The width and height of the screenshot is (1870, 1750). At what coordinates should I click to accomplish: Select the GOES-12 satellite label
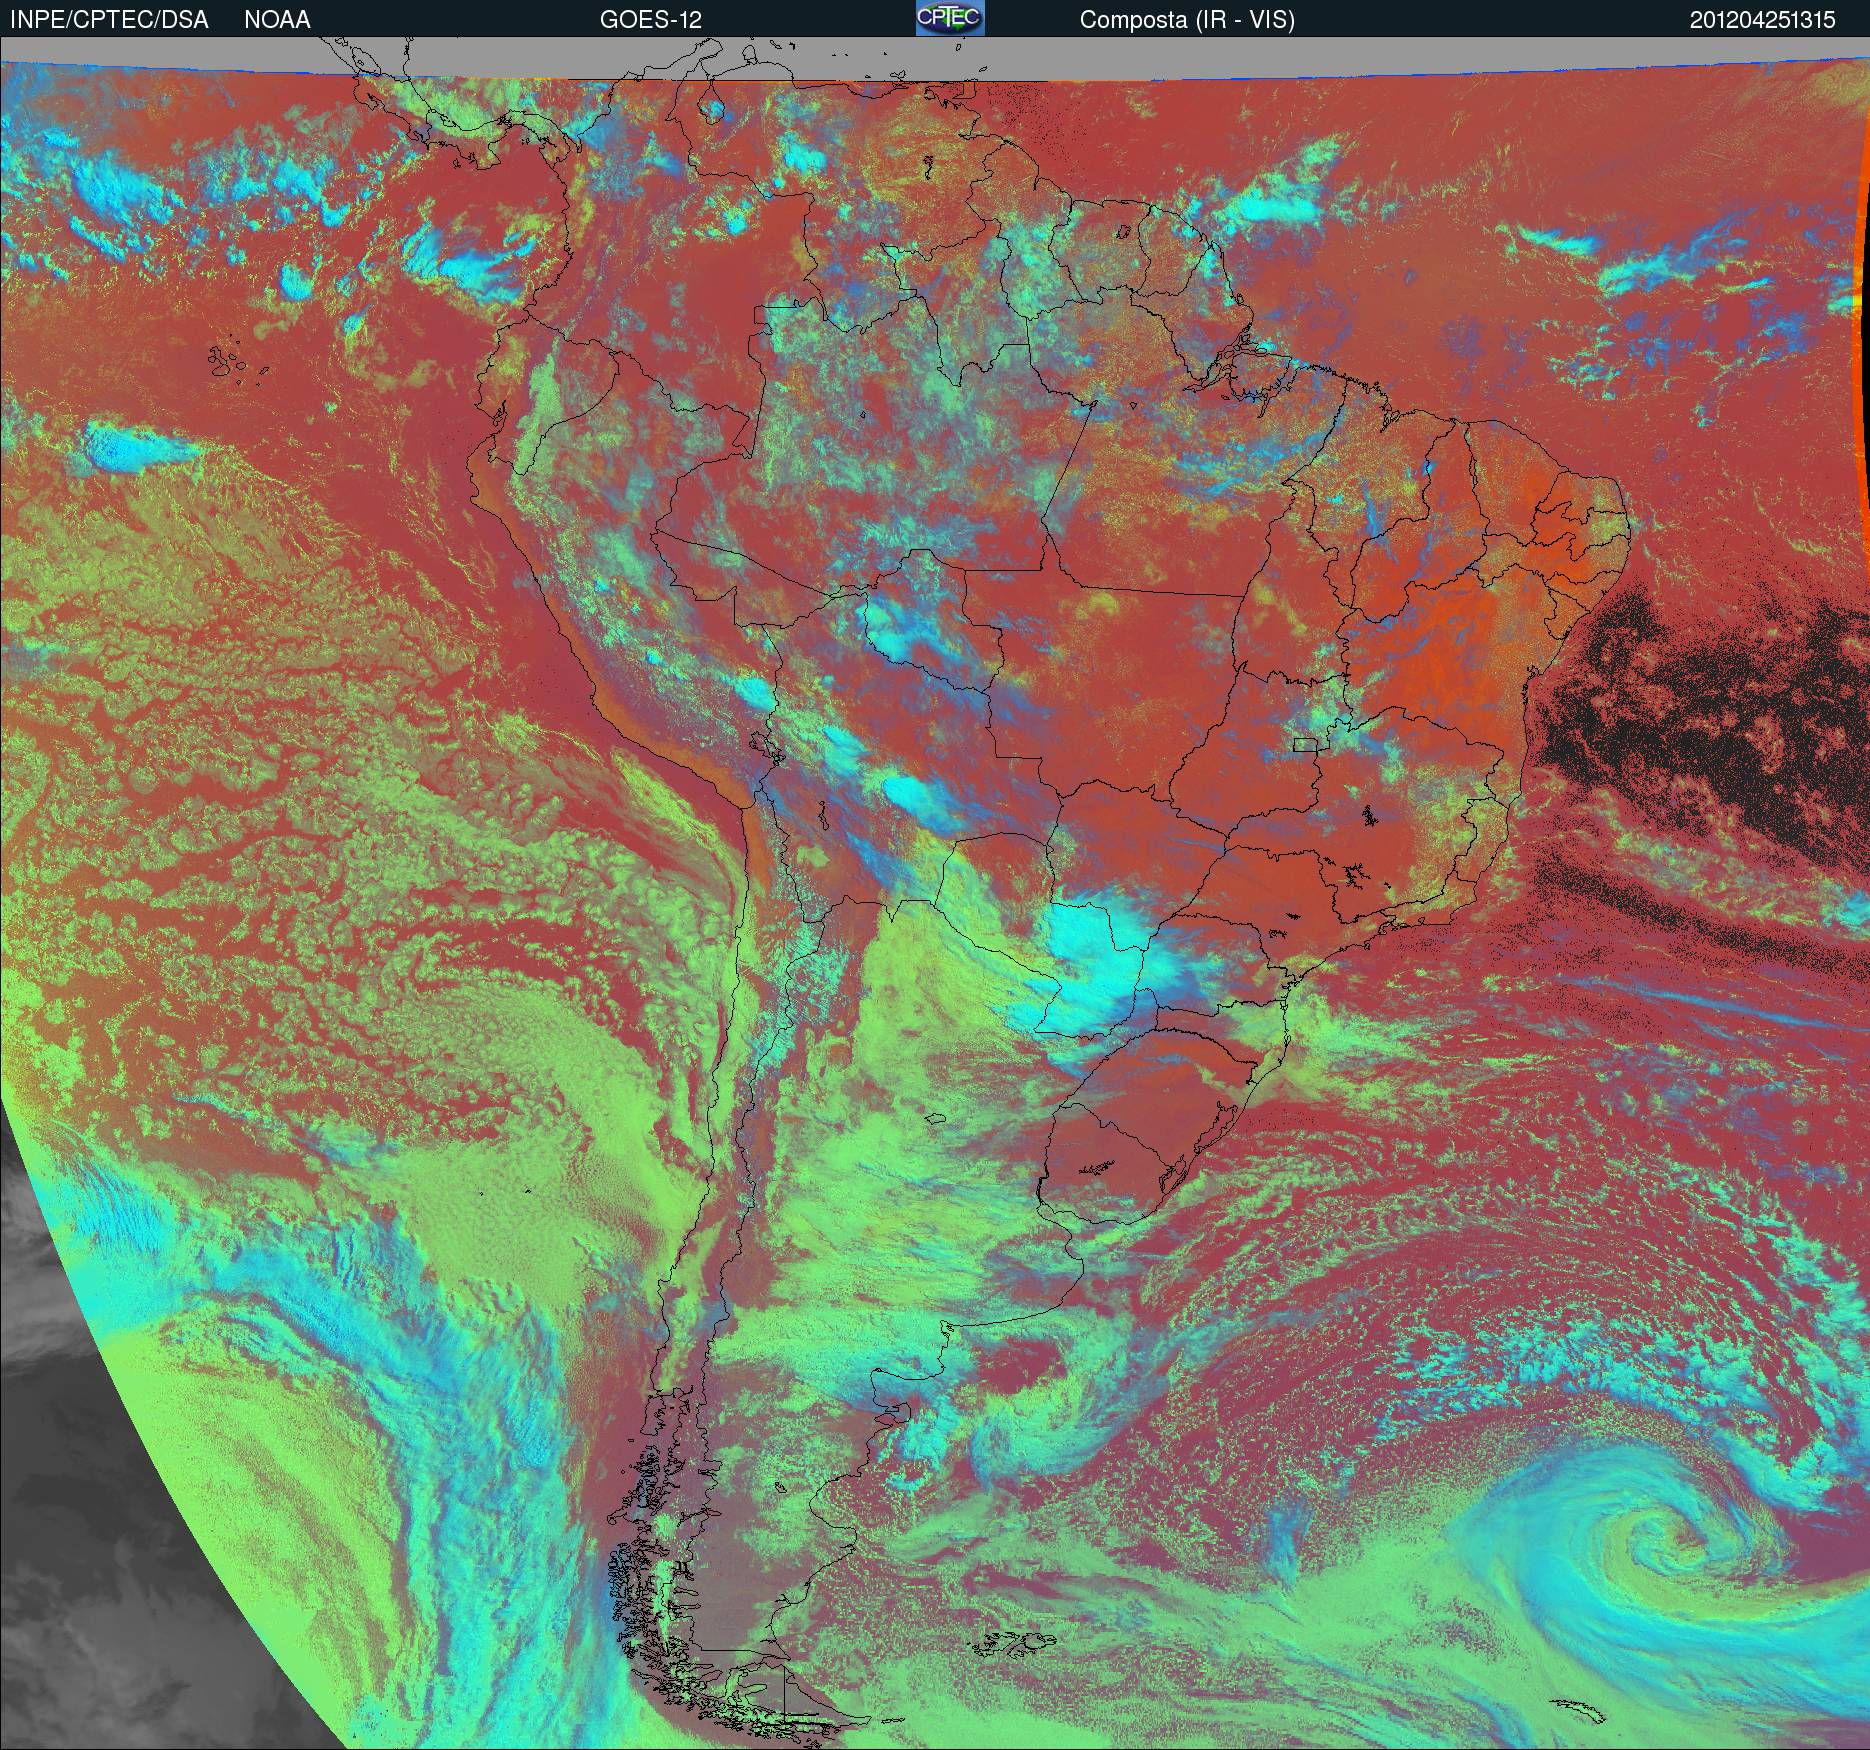click(x=650, y=20)
